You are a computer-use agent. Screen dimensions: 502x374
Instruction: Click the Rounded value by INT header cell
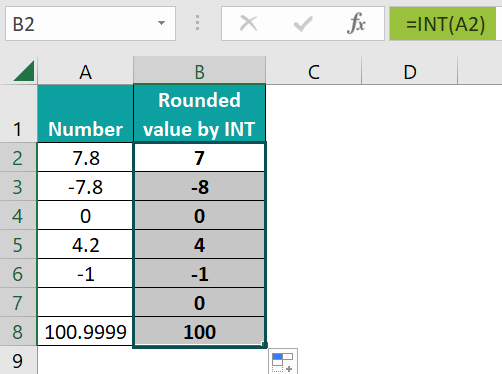199,113
